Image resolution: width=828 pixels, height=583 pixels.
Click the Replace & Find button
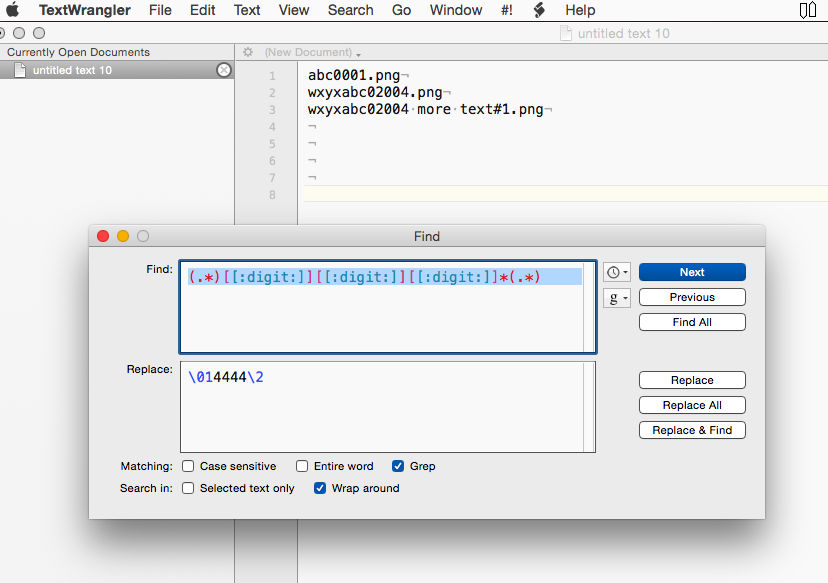tap(692, 430)
